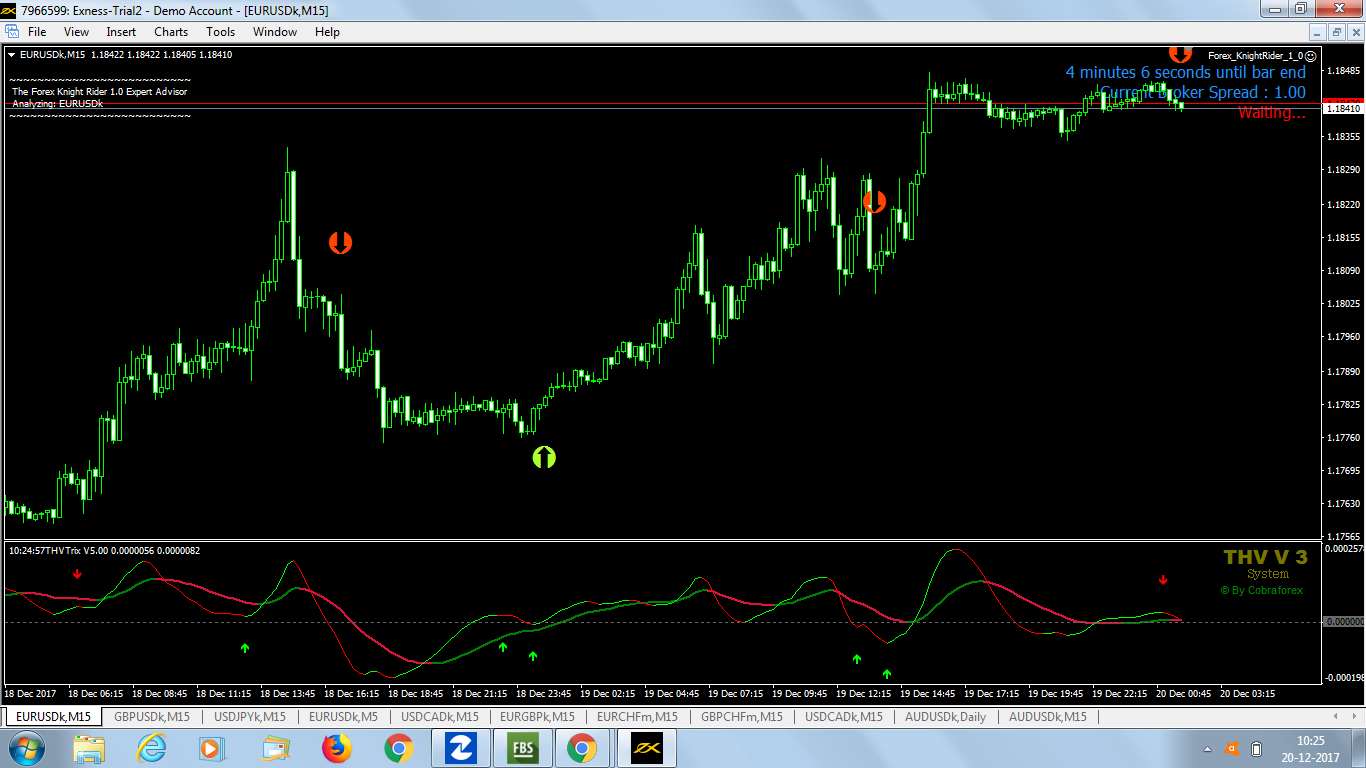Screen dimensions: 1366x768
Task: Click the 'Waiting...' status text
Action: coord(1272,113)
